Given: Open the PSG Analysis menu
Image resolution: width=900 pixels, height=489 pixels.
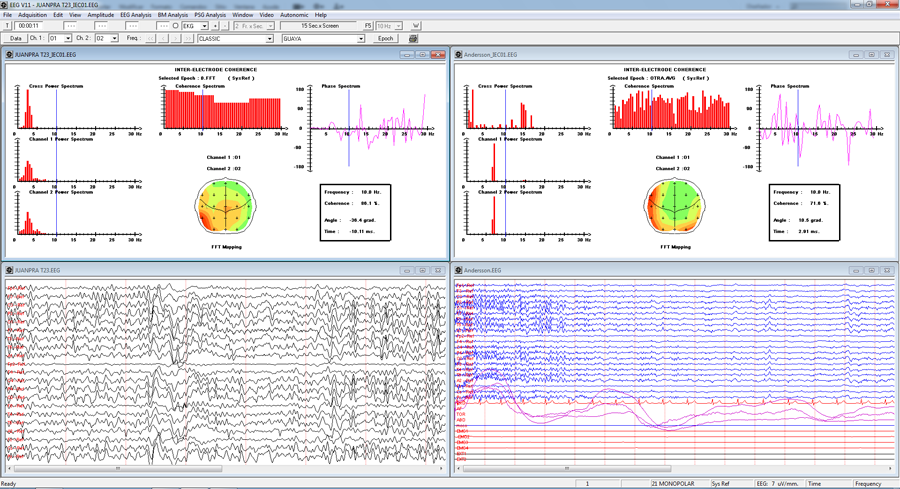Looking at the screenshot, I should [x=210, y=15].
